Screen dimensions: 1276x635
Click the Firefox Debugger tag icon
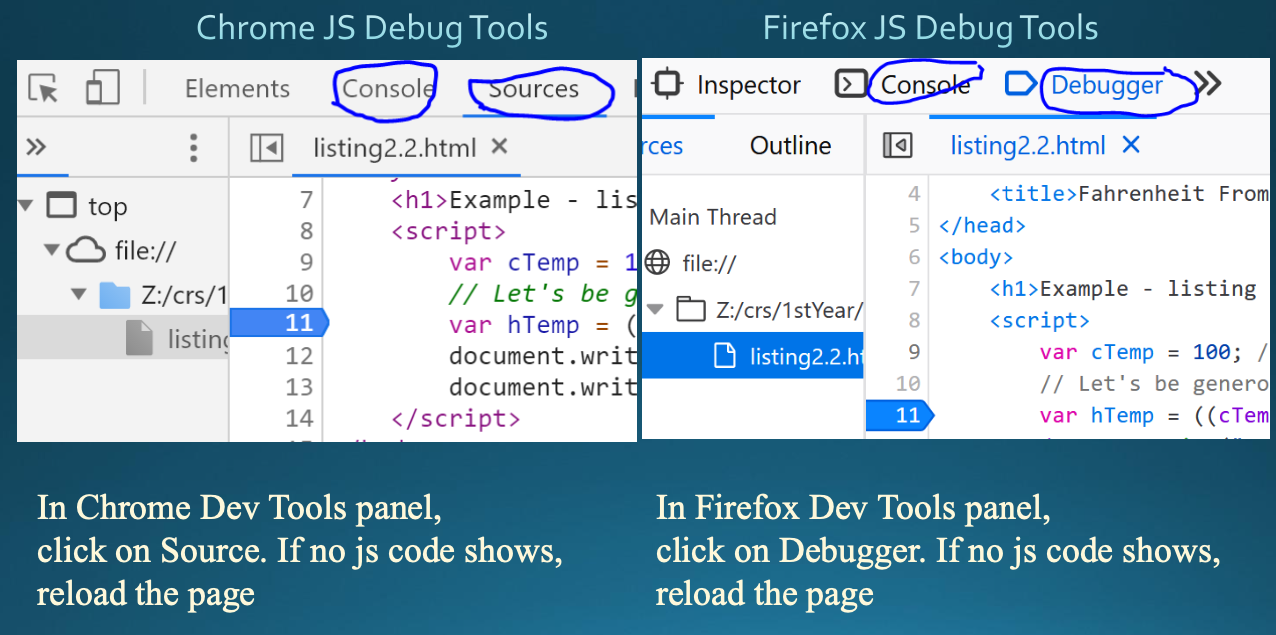(1020, 84)
